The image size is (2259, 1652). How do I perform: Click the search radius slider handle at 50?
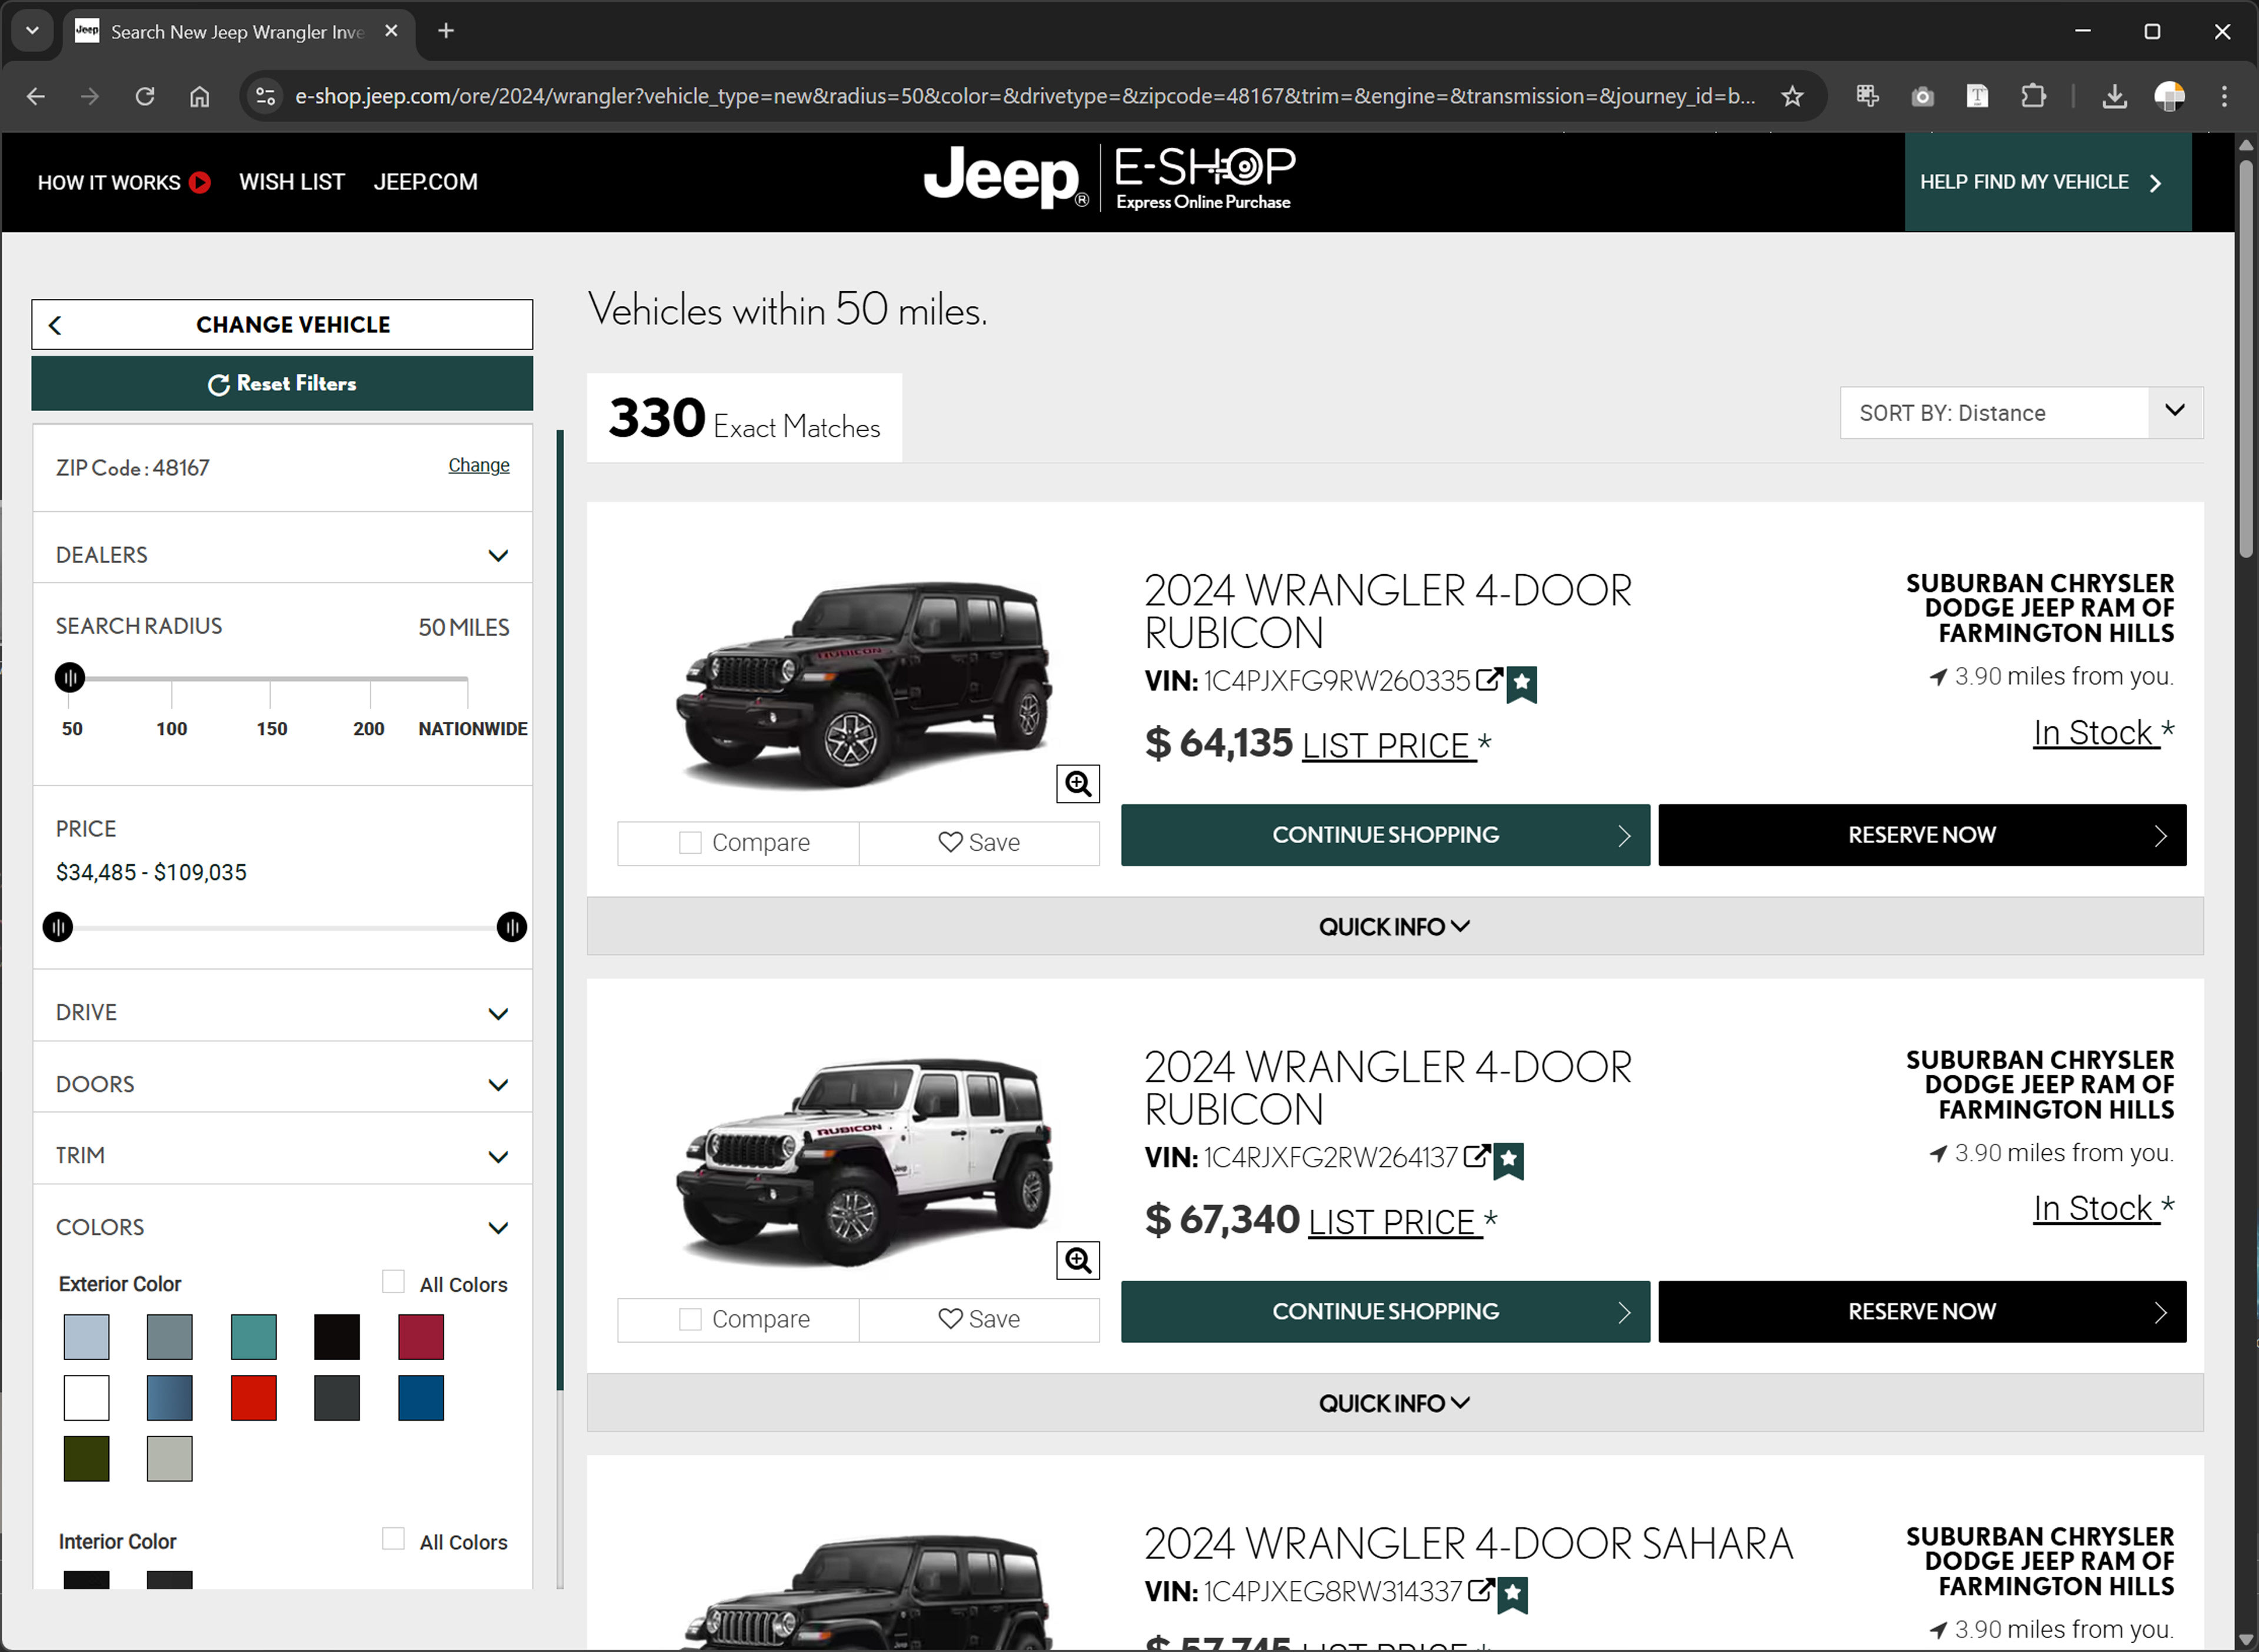click(70, 678)
